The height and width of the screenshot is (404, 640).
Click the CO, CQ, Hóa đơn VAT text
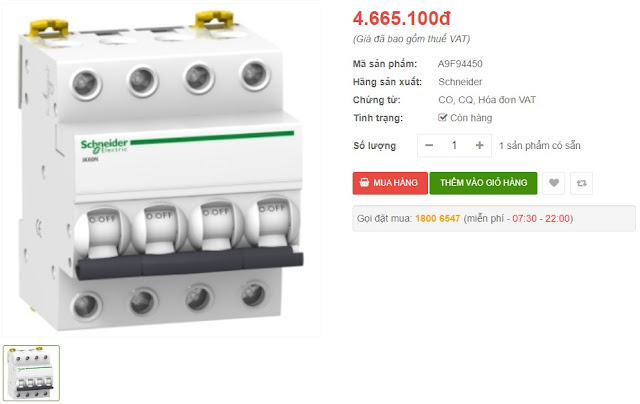click(x=487, y=100)
